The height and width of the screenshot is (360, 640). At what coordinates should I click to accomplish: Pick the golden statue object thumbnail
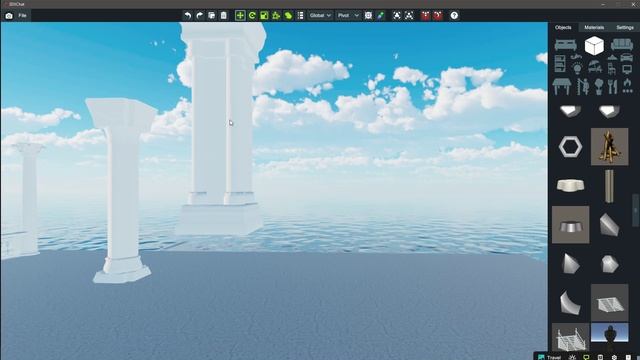(x=609, y=147)
